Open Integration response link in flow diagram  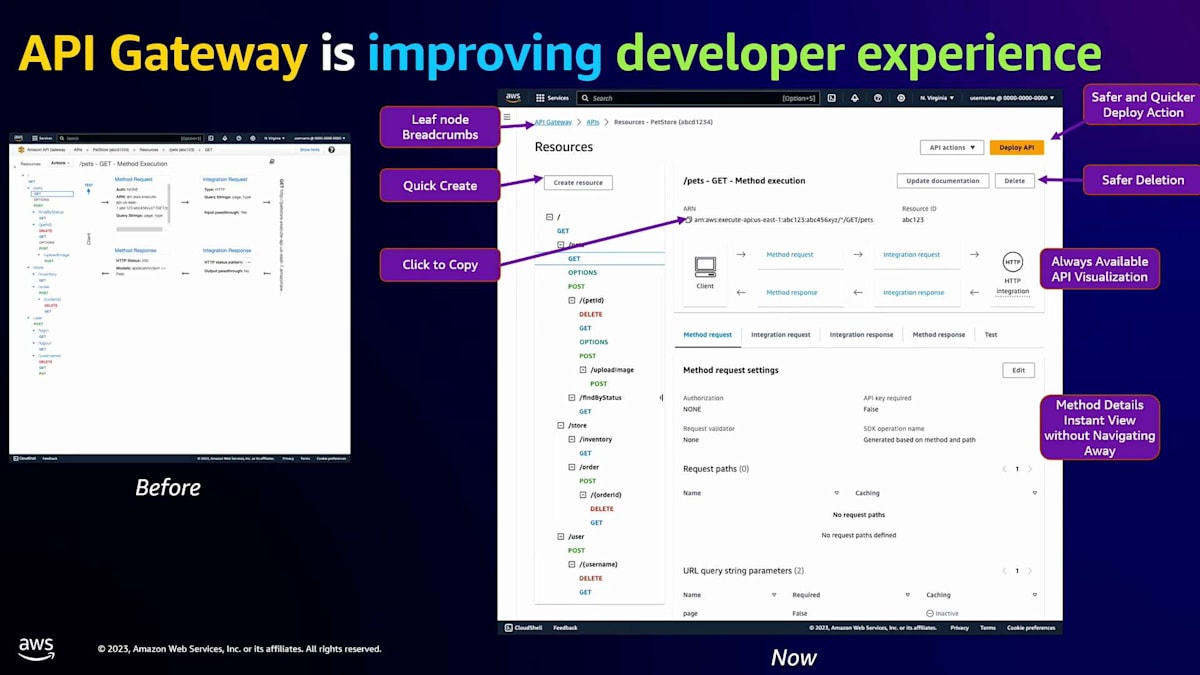(x=914, y=293)
